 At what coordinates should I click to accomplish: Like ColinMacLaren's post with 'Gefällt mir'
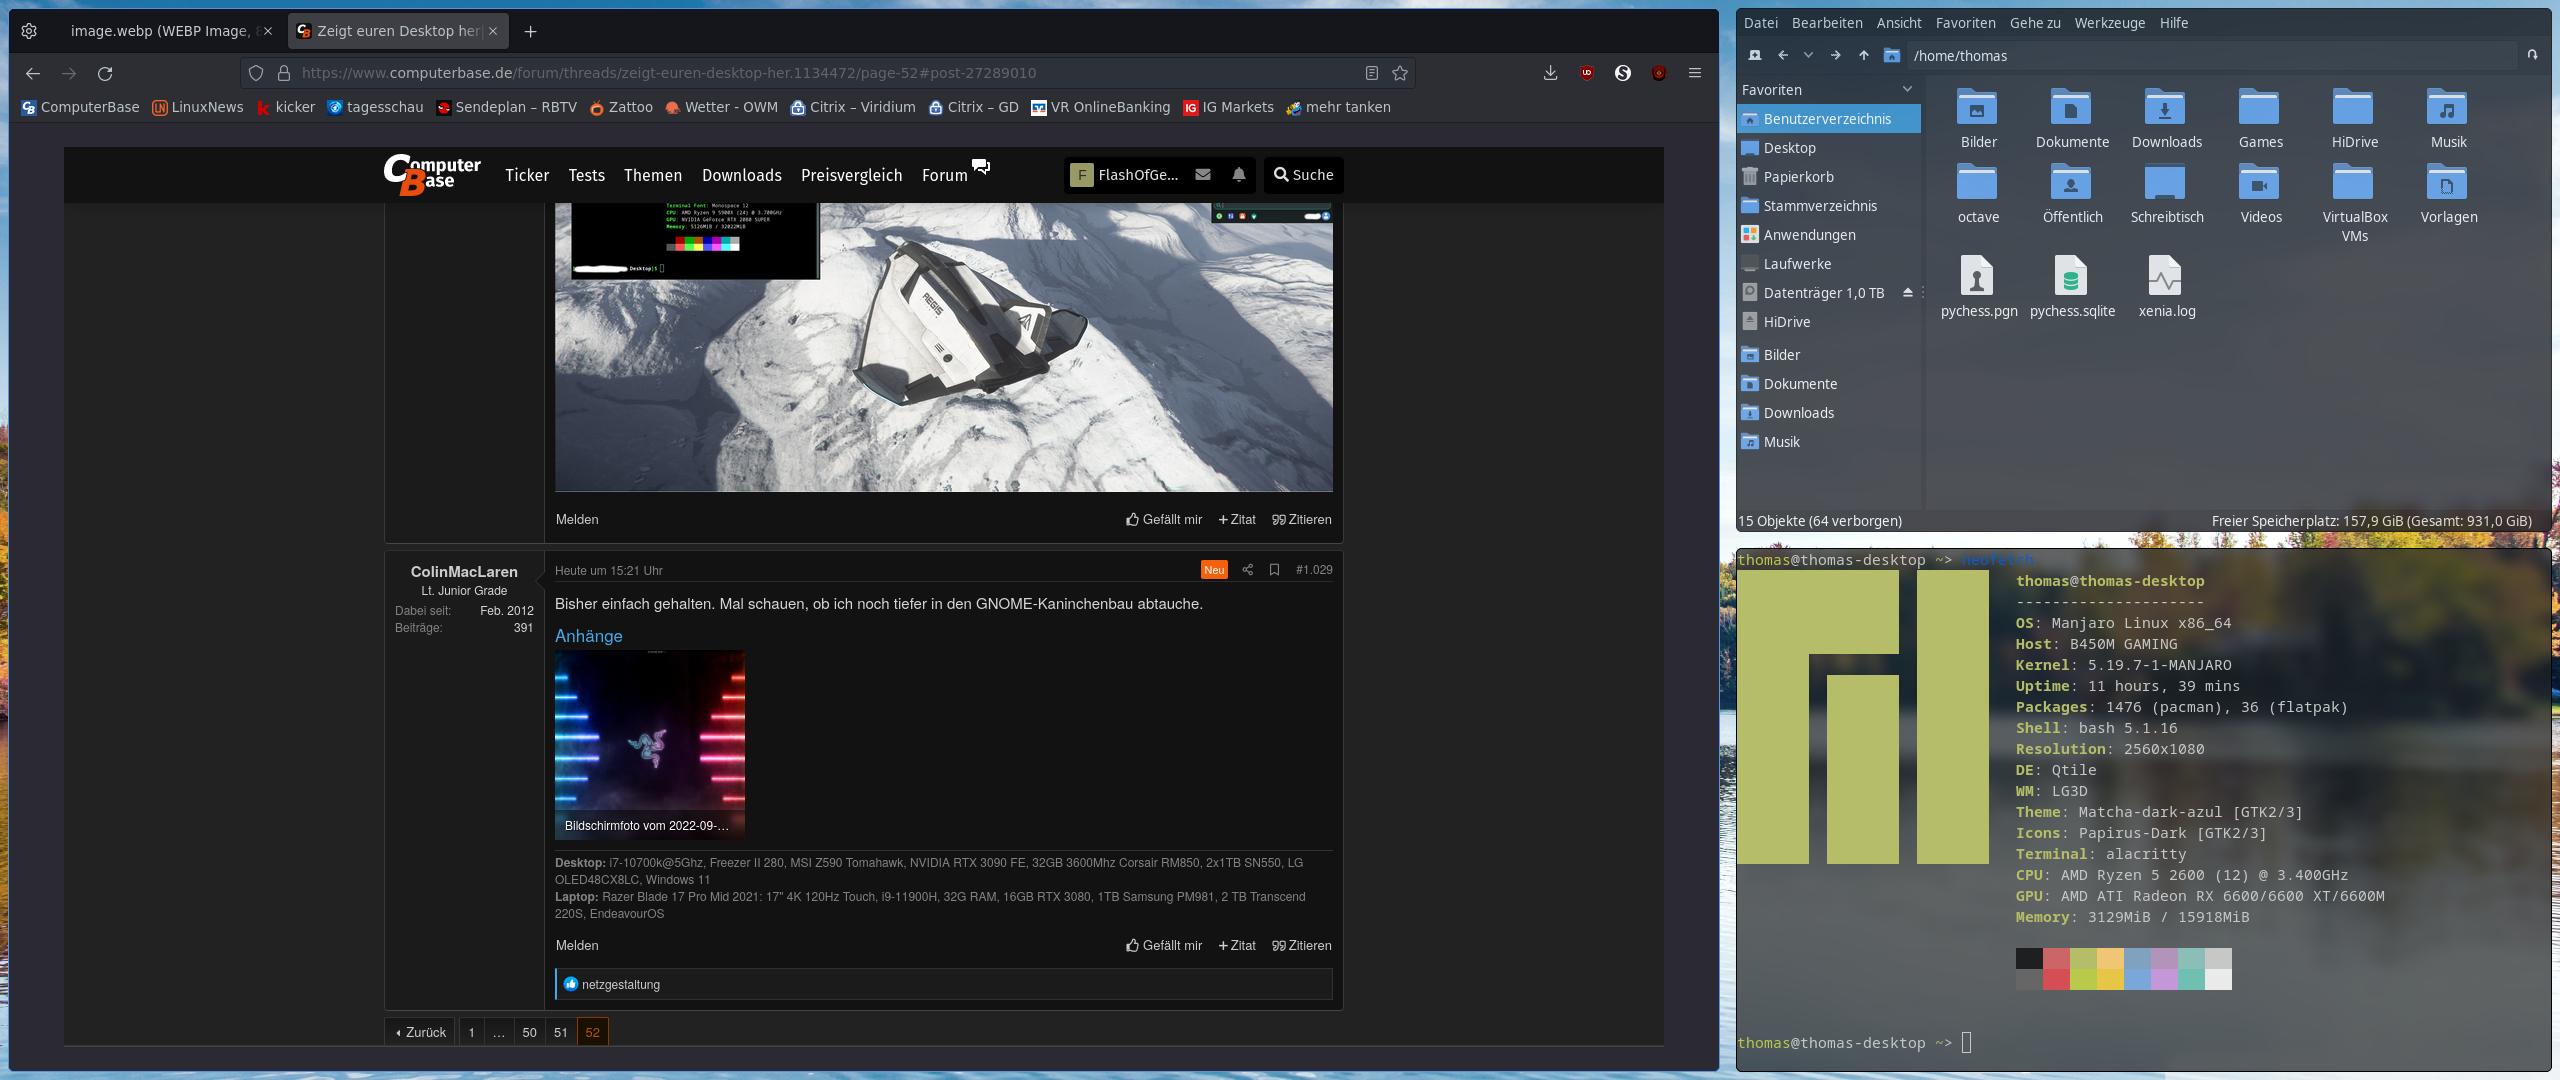pos(1164,946)
